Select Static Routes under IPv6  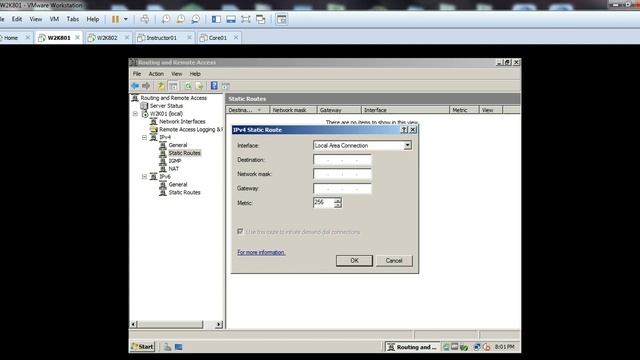(x=184, y=192)
